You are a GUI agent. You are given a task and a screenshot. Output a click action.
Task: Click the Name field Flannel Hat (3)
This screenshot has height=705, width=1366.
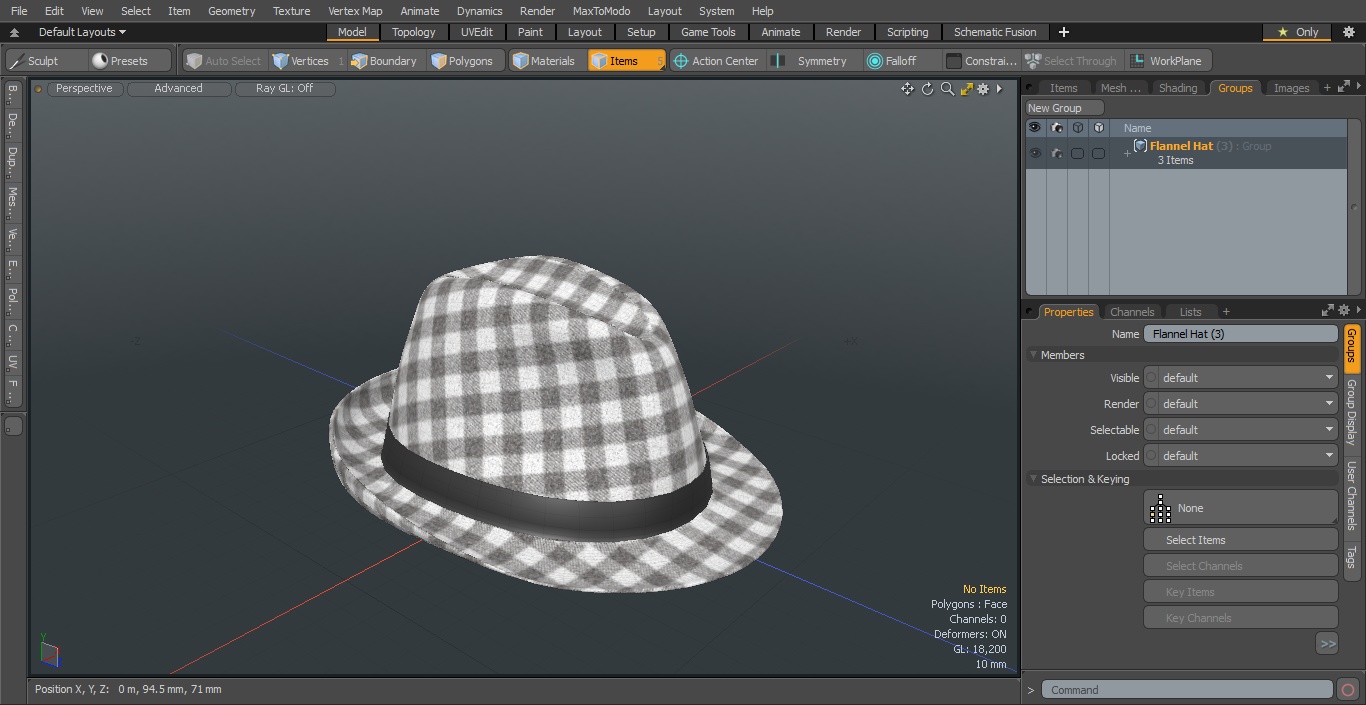click(1240, 334)
